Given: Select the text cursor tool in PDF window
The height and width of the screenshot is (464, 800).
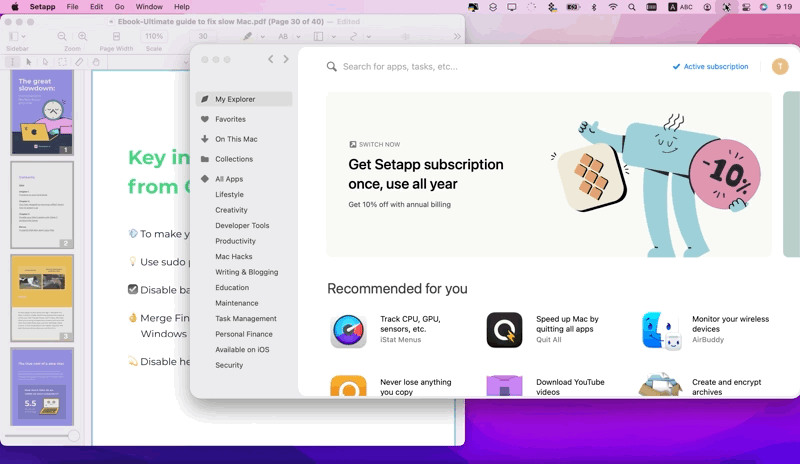Looking at the screenshot, I should point(13,62).
